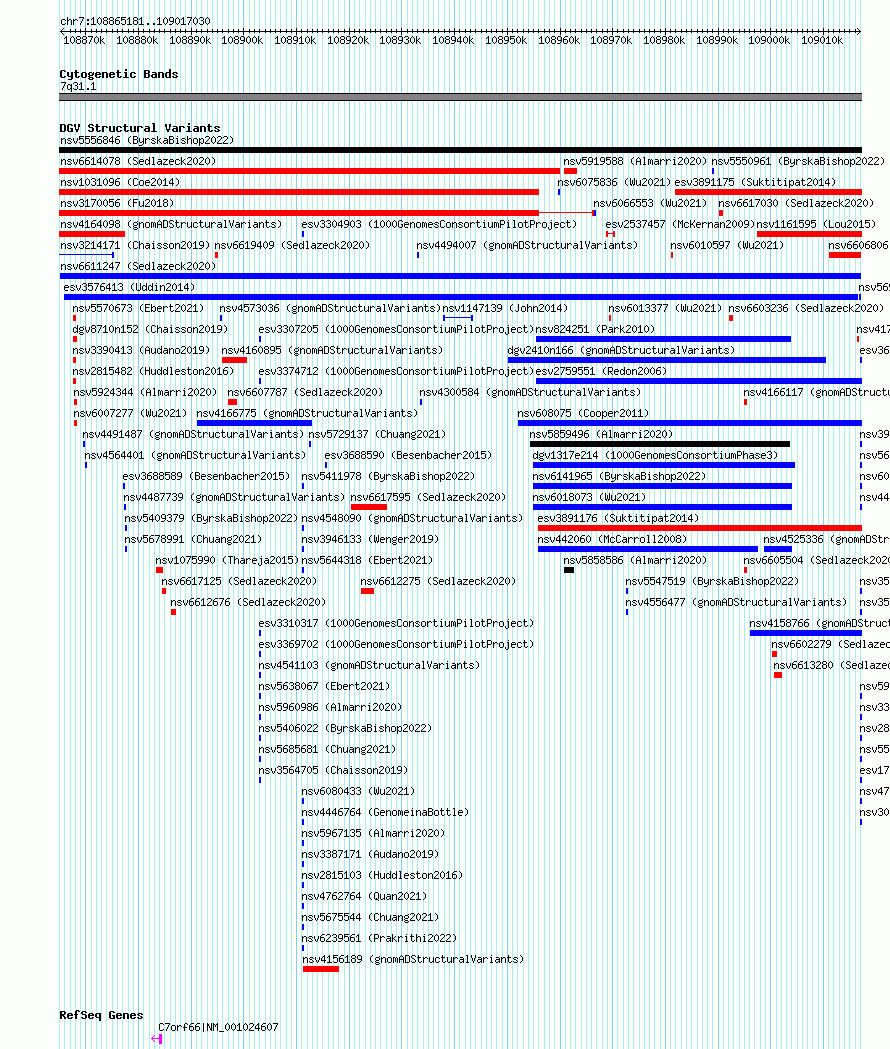The width and height of the screenshot is (890, 1049).
Task: Select esv3891176 (Suktitipat2014) variant
Action: point(618,518)
